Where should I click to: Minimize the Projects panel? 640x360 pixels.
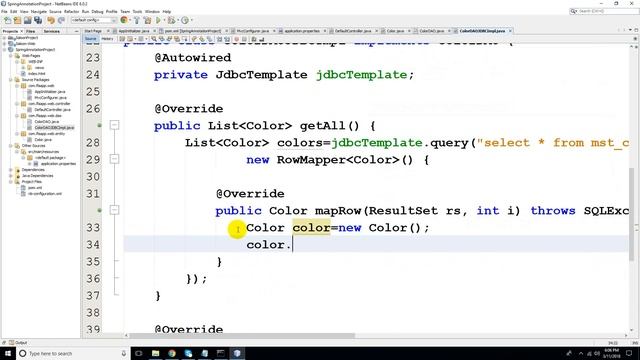[76, 31]
